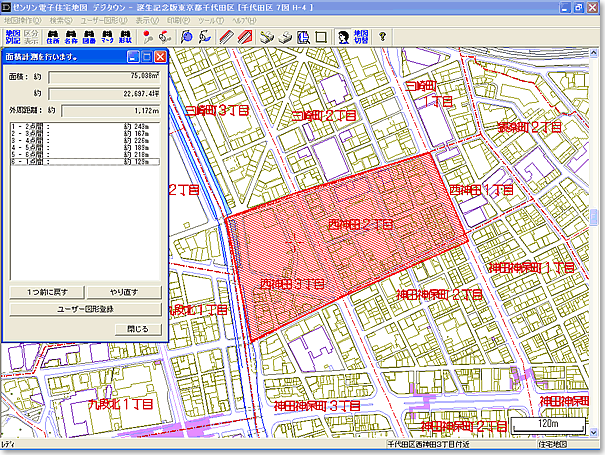Open the 検索(S) menu

[59, 20]
